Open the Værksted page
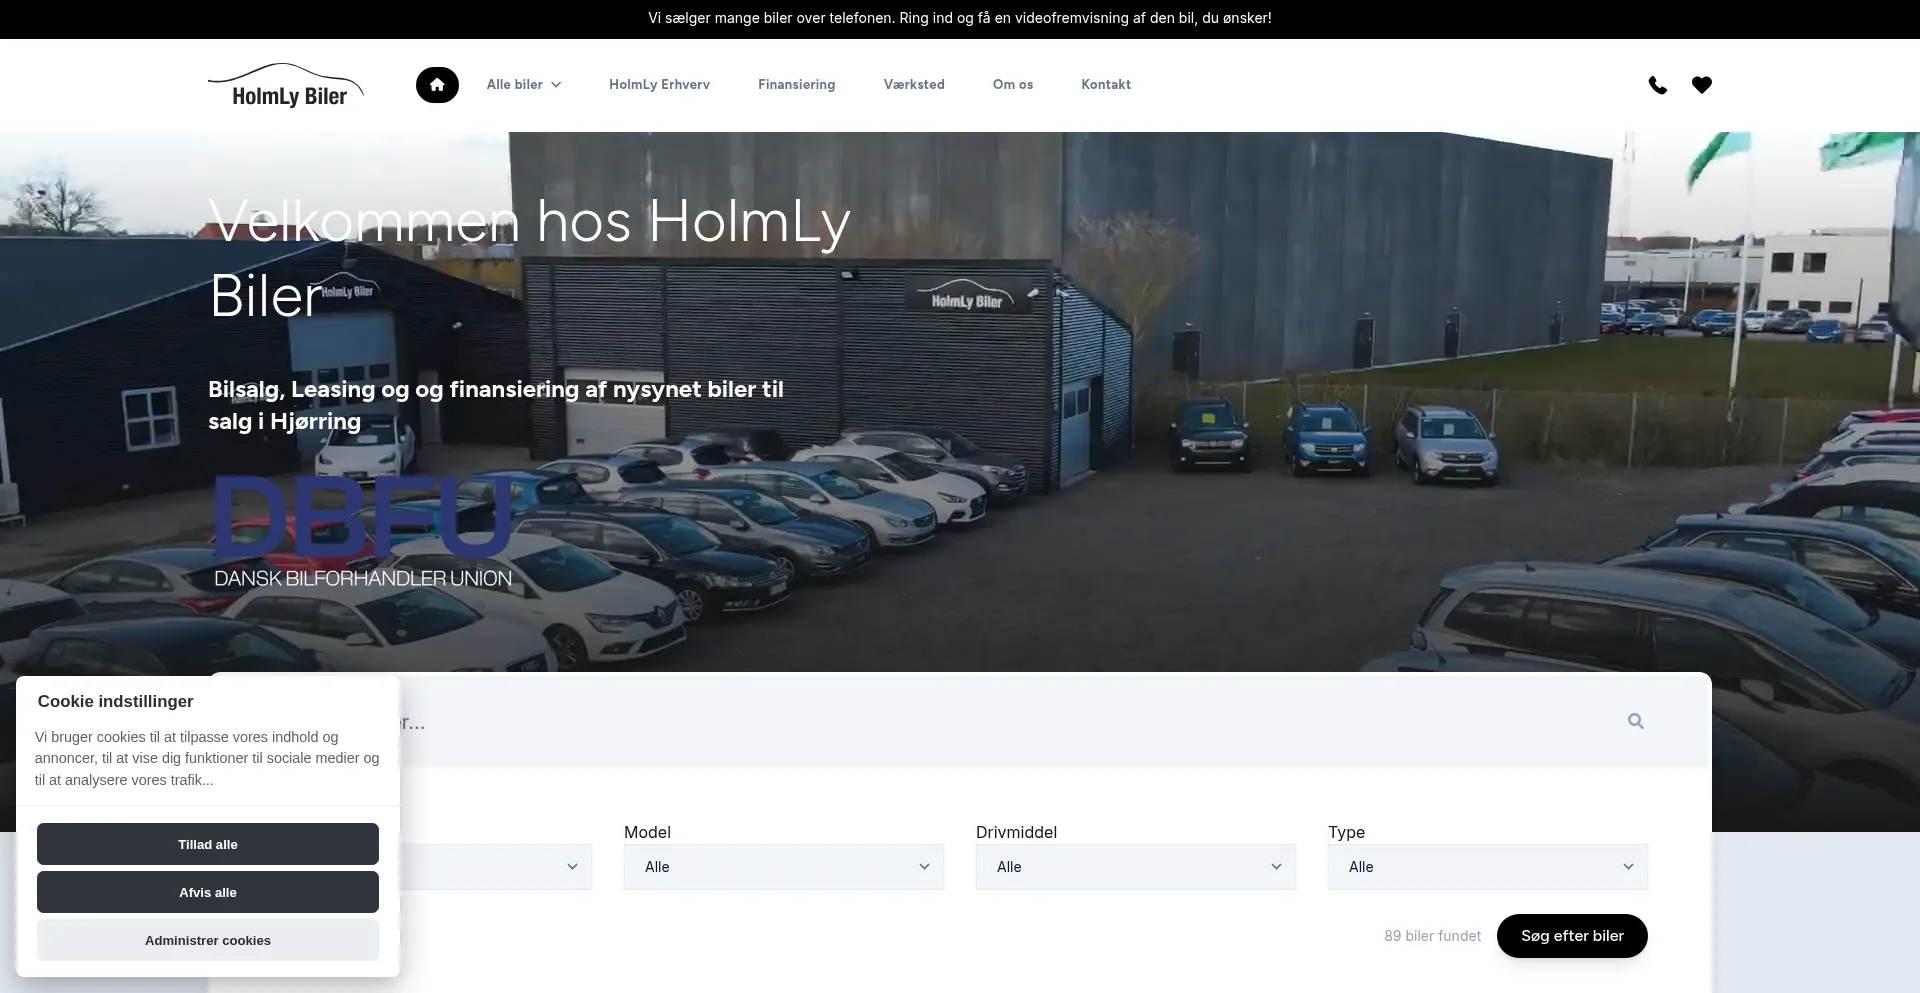Viewport: 1920px width, 993px height. click(913, 85)
